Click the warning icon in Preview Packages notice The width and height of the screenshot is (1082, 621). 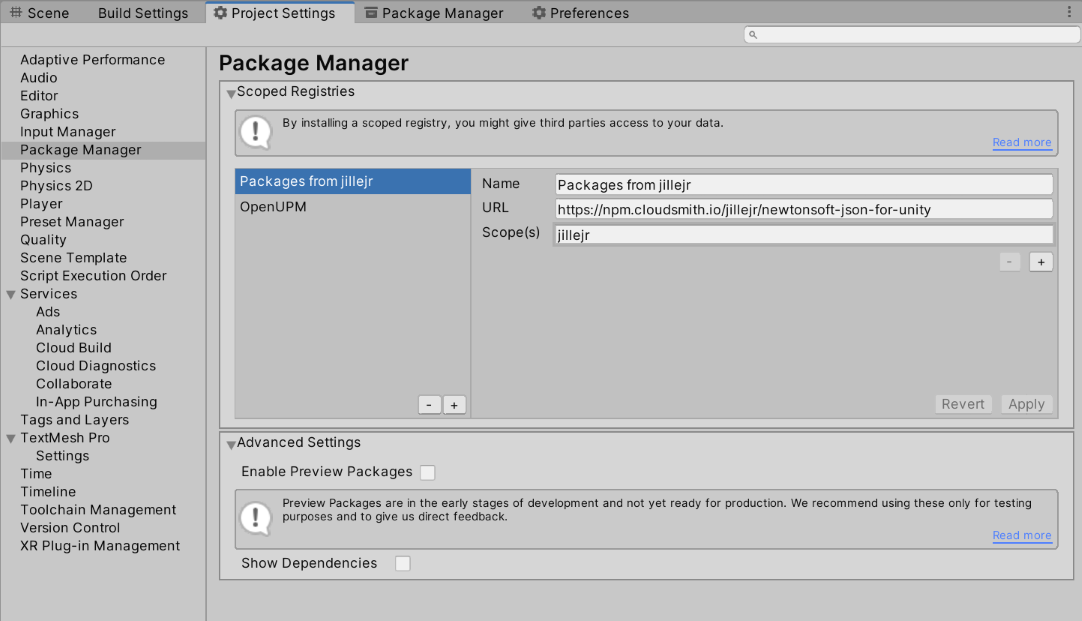coord(257,517)
